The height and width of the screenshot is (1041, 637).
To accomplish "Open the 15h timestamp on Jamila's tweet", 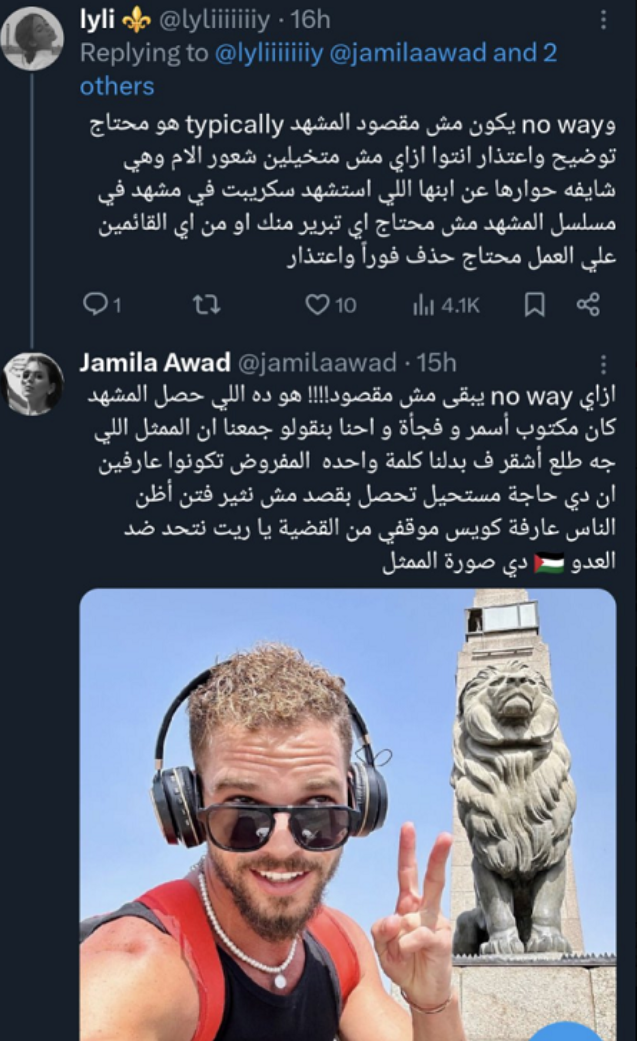I will click(x=436, y=363).
